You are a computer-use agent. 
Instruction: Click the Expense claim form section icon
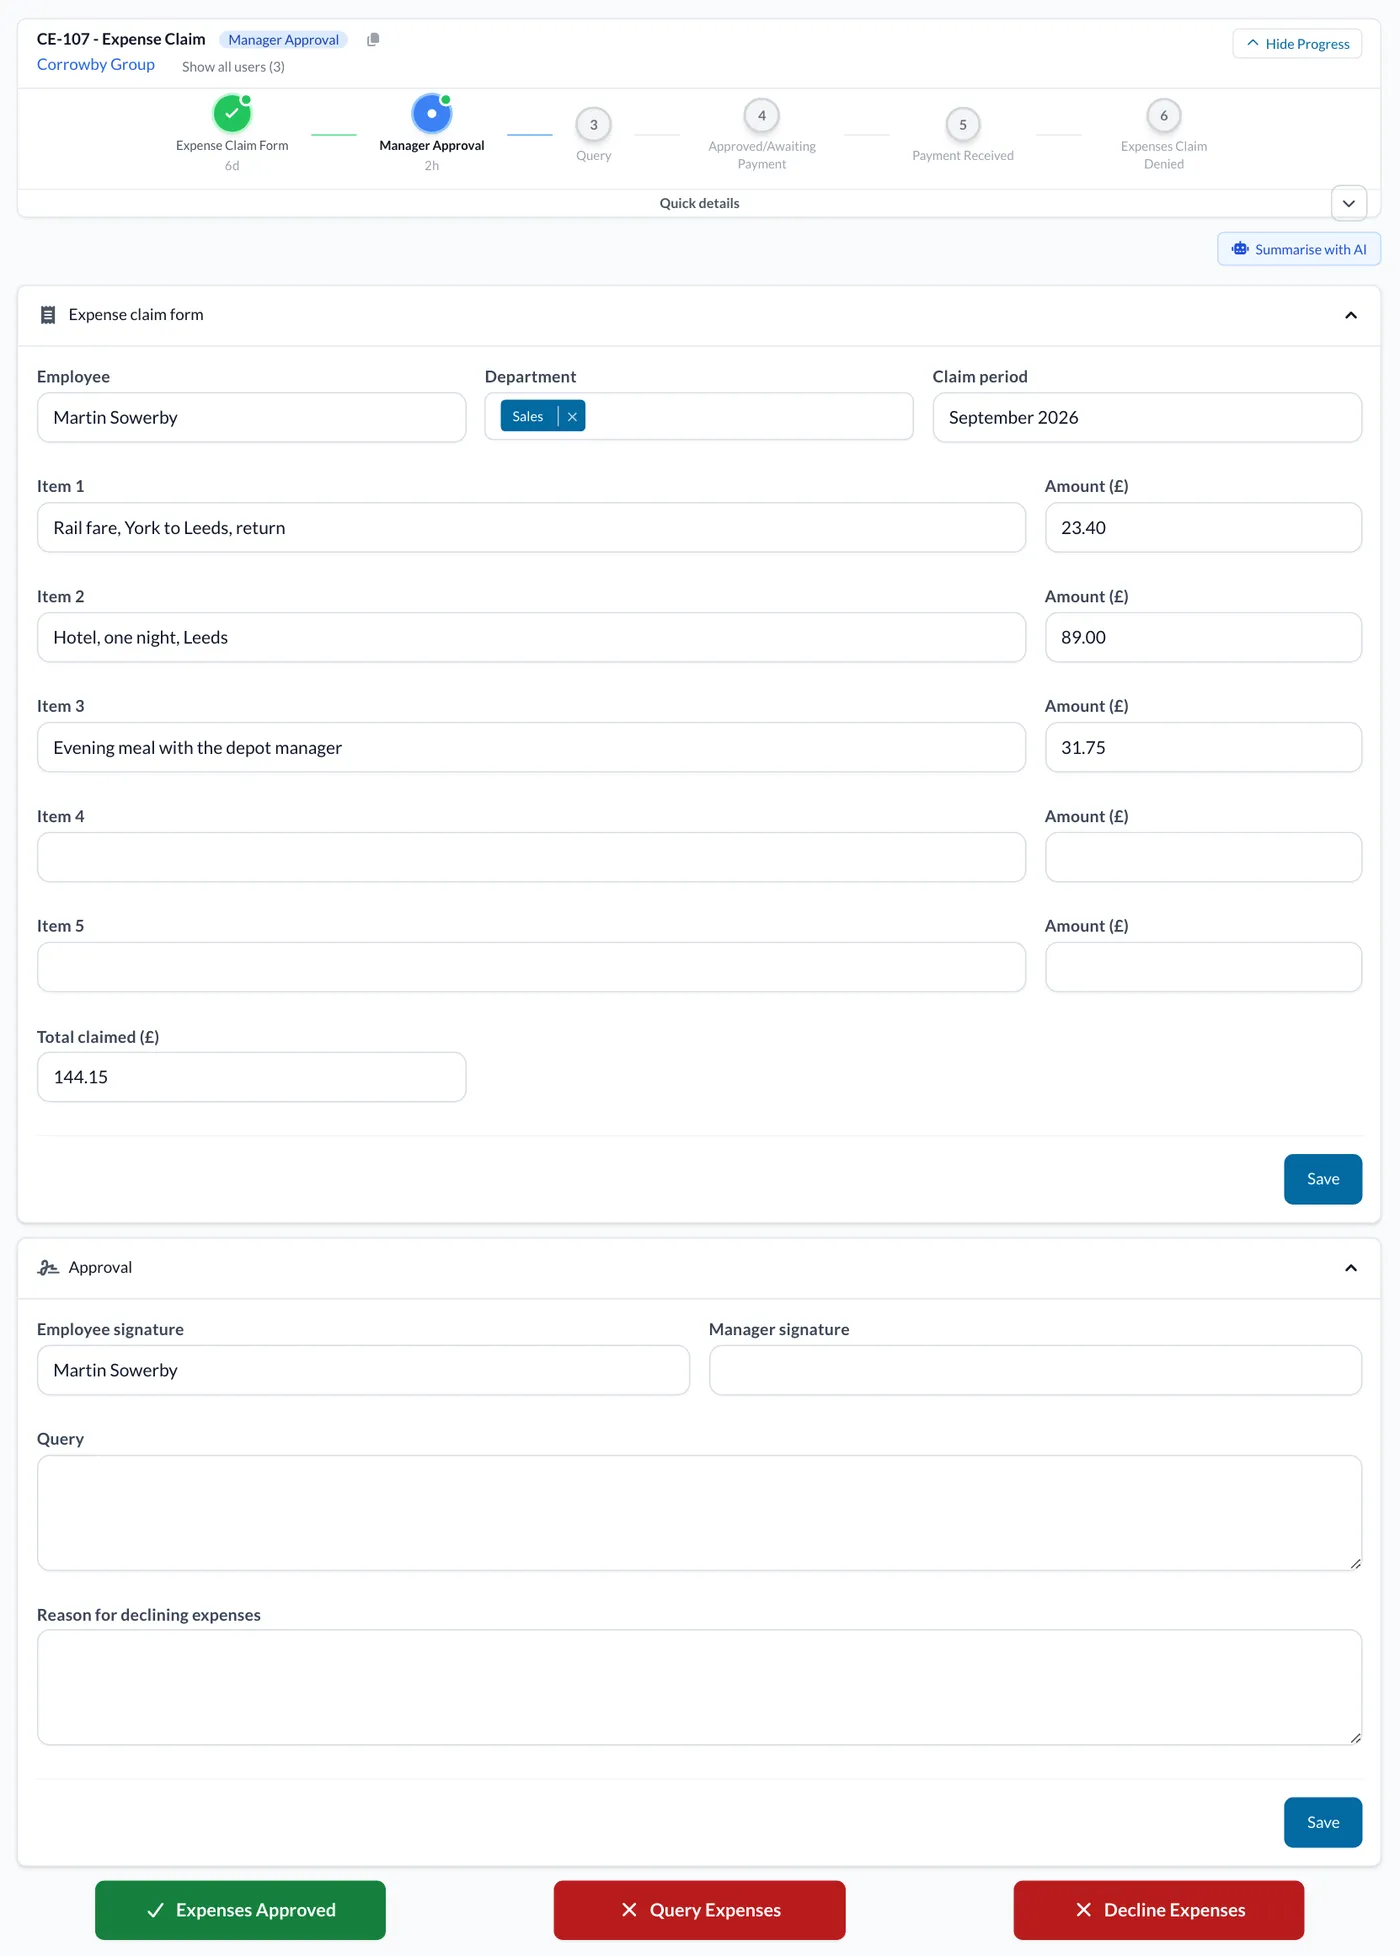coord(47,315)
